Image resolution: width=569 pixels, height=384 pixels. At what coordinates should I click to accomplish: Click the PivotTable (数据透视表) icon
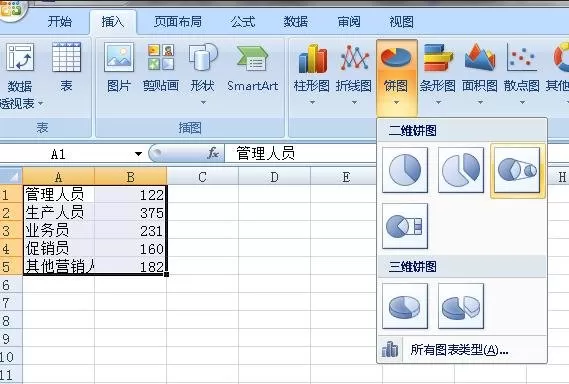[20, 57]
